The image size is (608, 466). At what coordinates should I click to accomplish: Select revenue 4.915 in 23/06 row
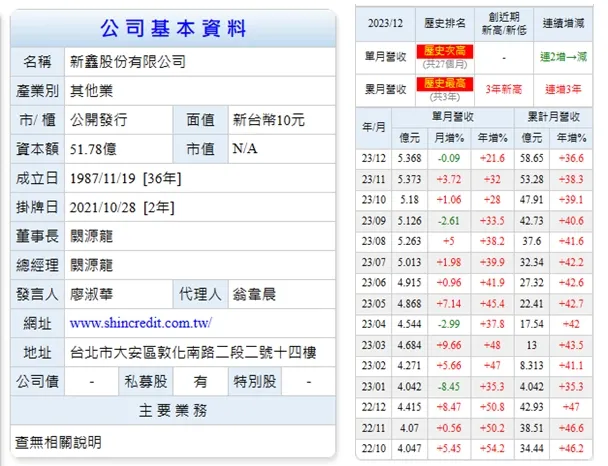pyautogui.click(x=409, y=283)
